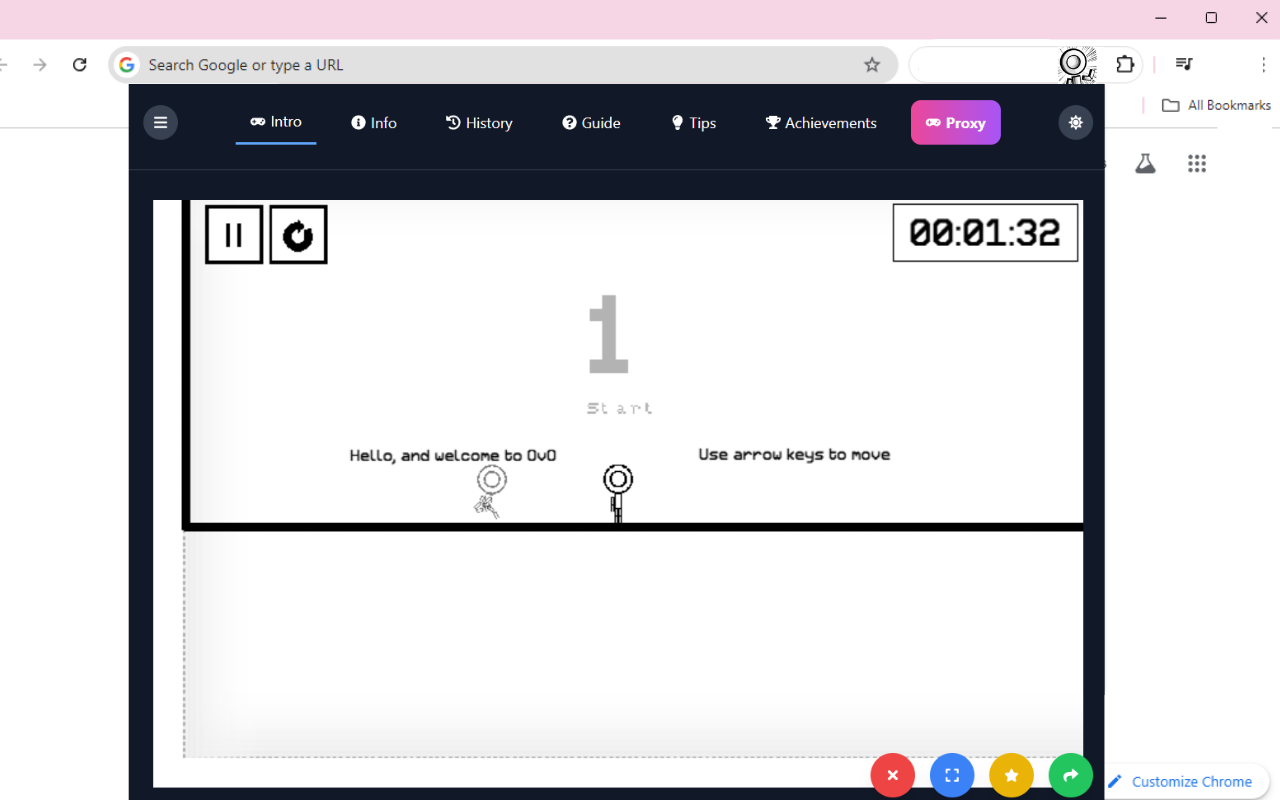
Task: Bookmark the page via the address bar star
Action: [871, 63]
